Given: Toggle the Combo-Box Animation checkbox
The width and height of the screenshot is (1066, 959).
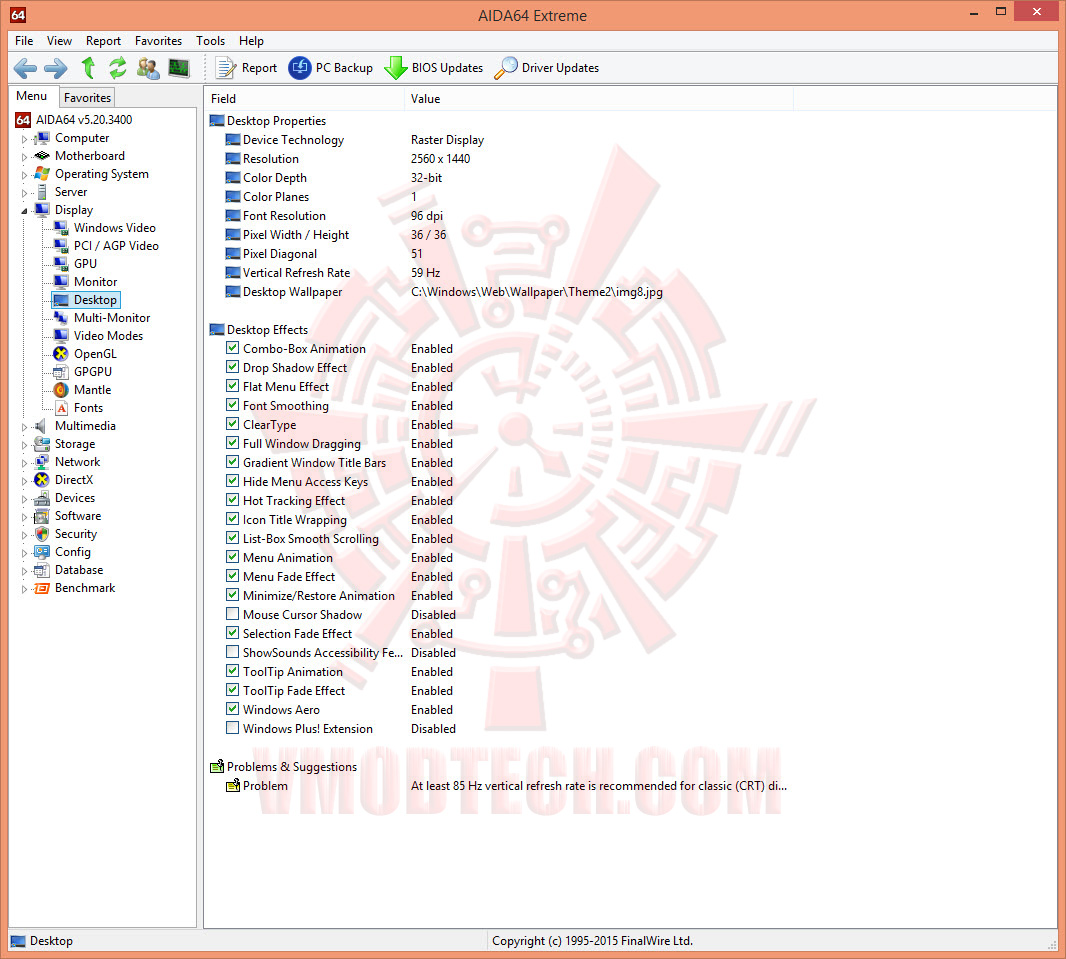Looking at the screenshot, I should coord(233,348).
